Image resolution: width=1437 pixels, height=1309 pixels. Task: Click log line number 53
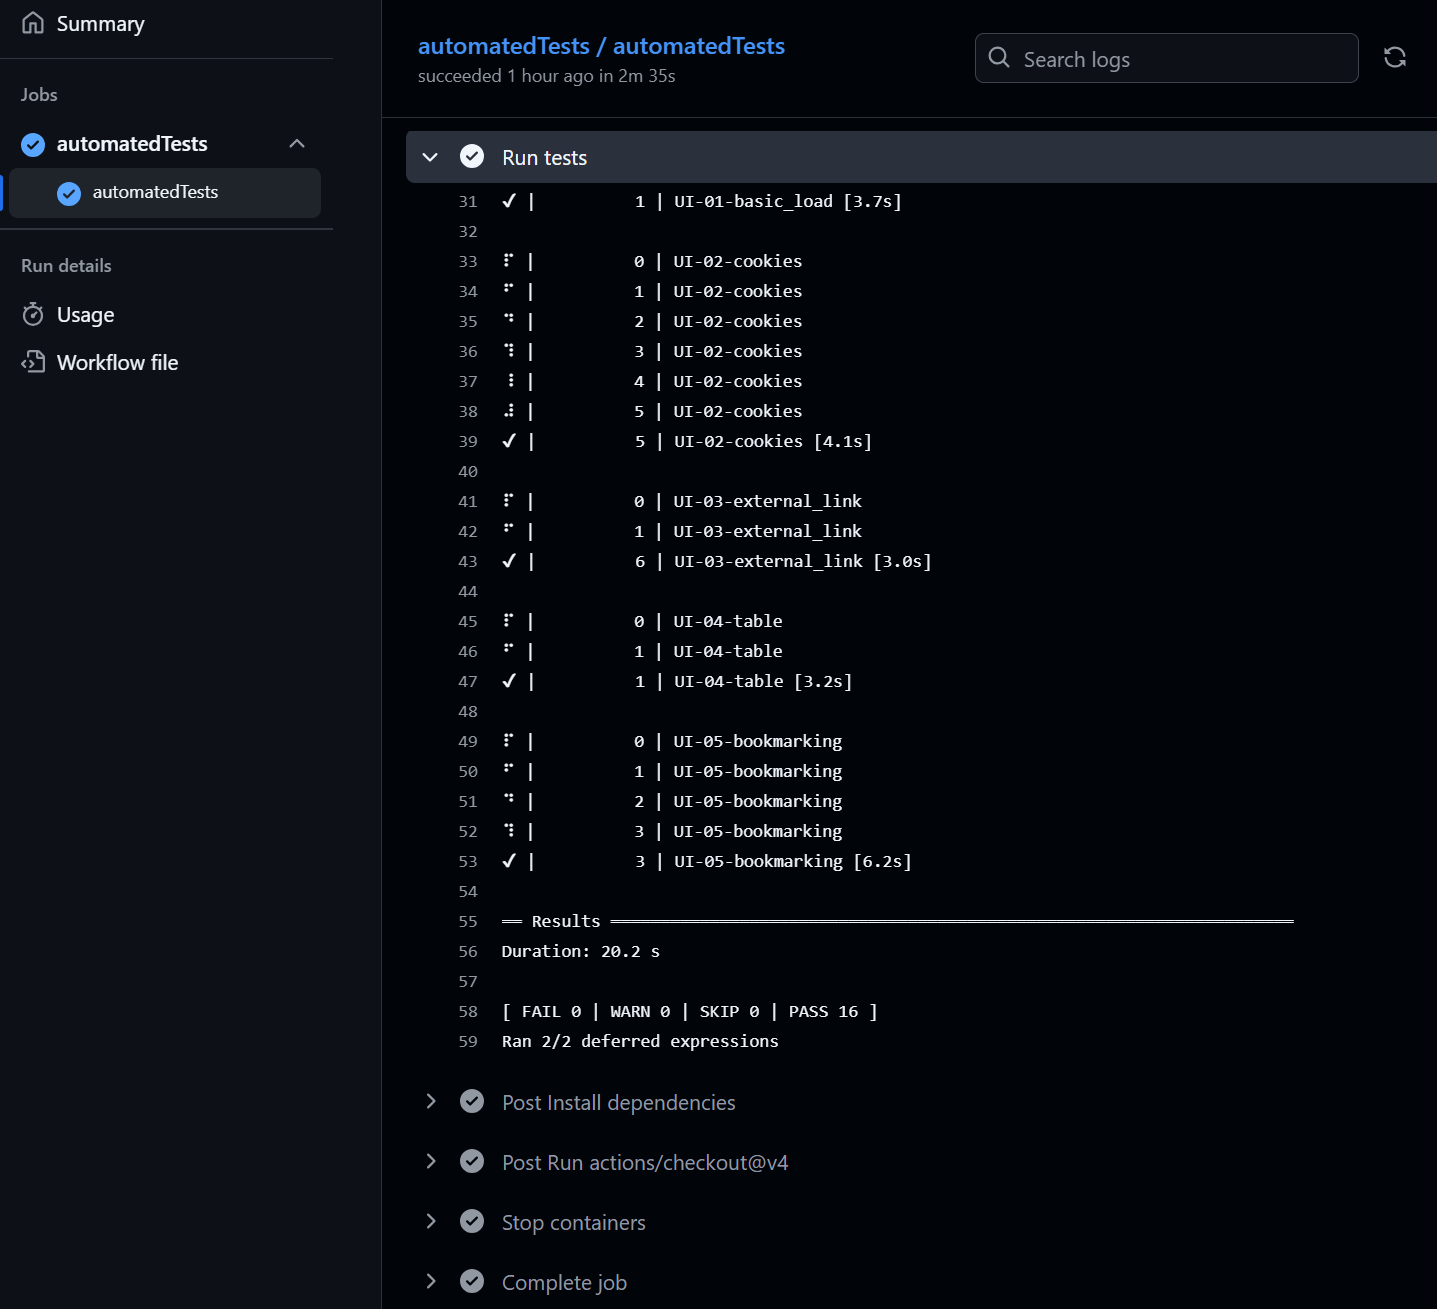pyautogui.click(x=468, y=861)
